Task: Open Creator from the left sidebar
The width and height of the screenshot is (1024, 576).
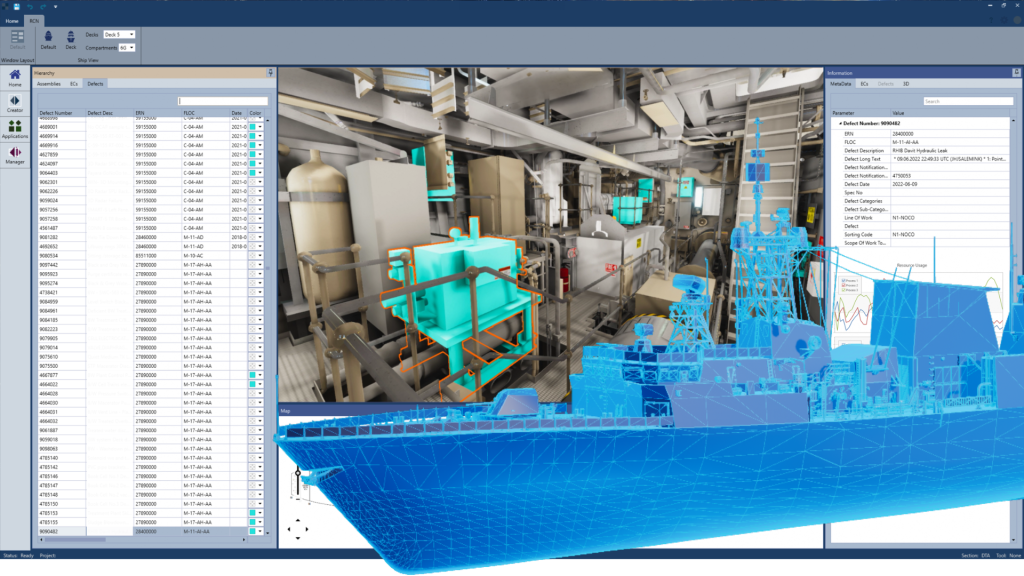Action: tap(15, 104)
